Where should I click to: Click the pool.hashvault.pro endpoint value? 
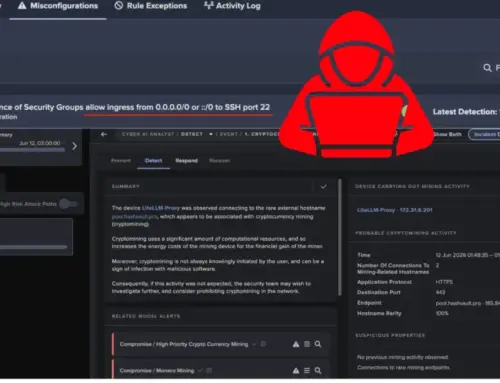[468, 303]
